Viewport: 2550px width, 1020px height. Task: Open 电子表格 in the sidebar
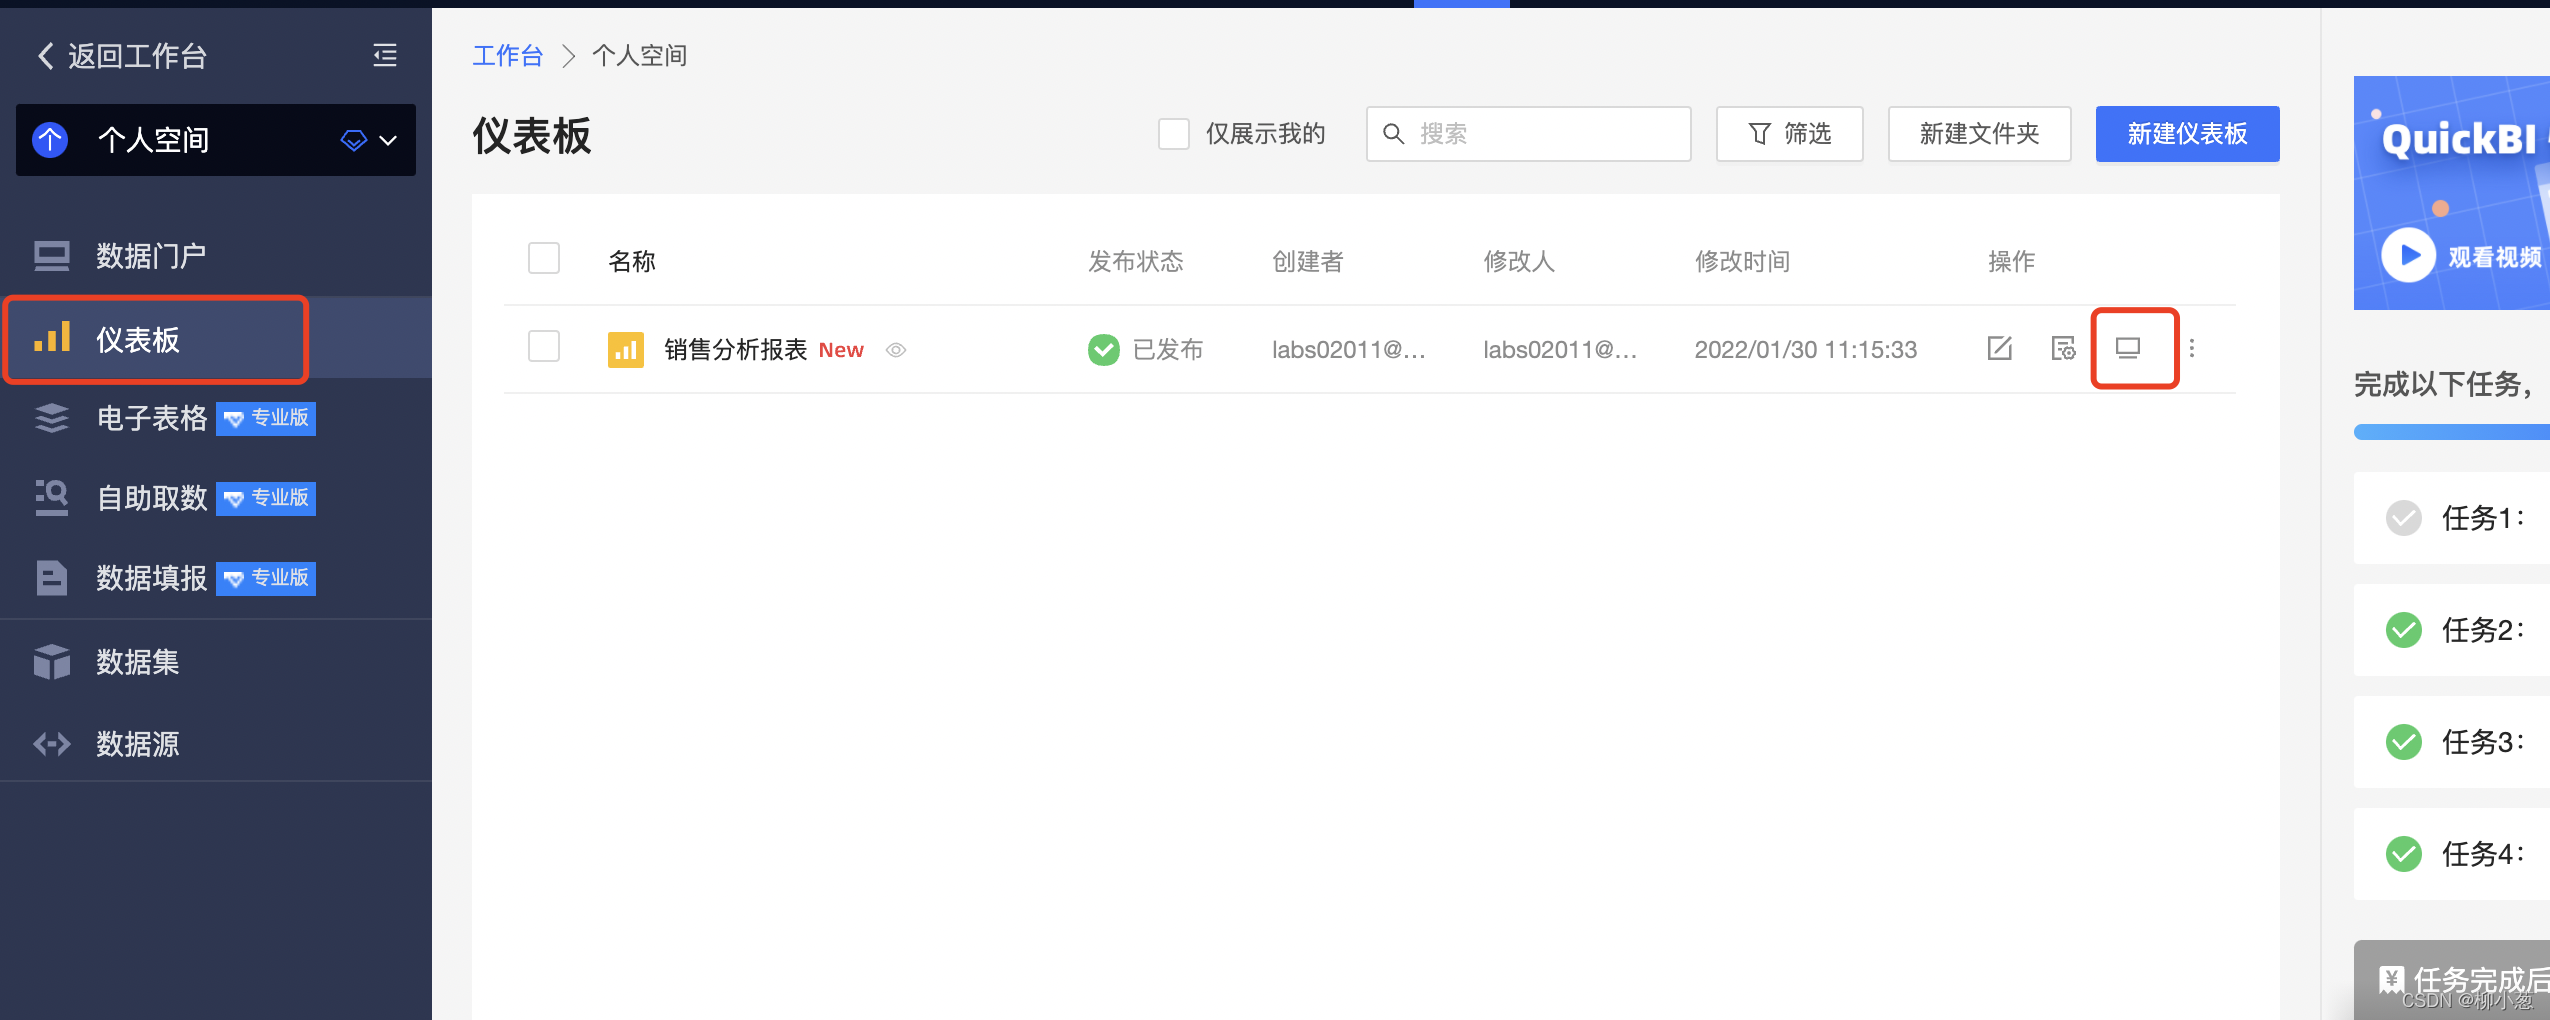pos(216,418)
